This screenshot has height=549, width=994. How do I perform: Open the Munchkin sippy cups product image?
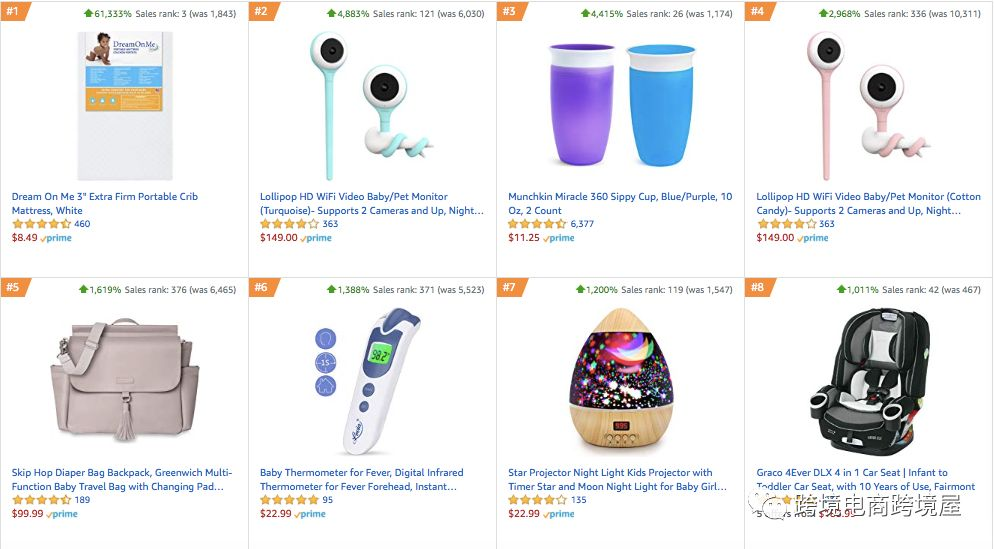(x=622, y=105)
